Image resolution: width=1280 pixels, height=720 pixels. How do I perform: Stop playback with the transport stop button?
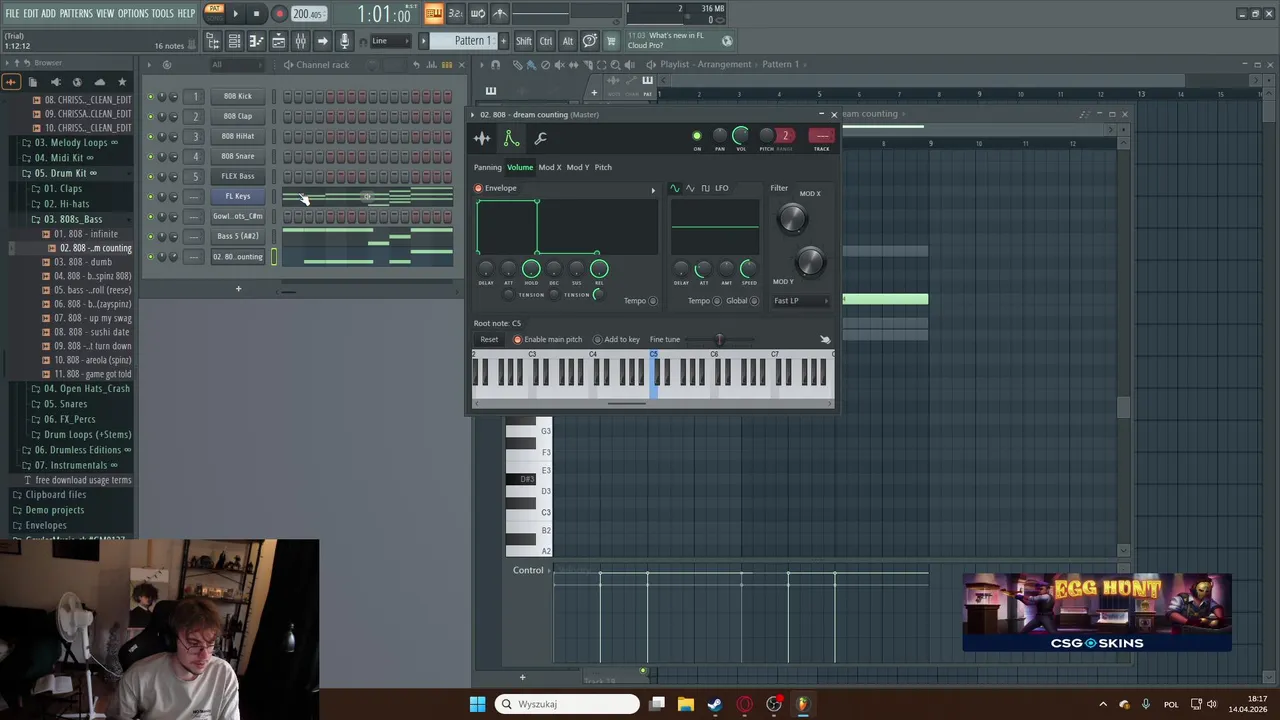[256, 14]
